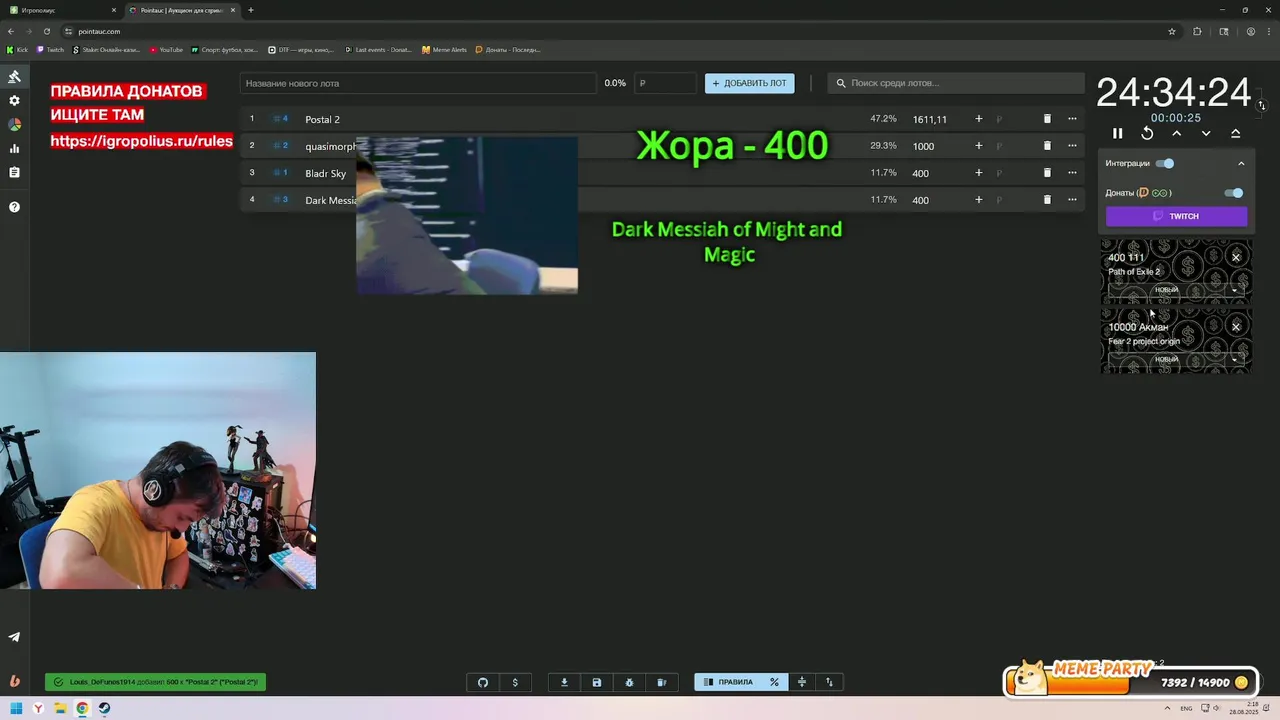Delete the Postal 2 lot
Screen dimensions: 1280x720
pos(1047,119)
